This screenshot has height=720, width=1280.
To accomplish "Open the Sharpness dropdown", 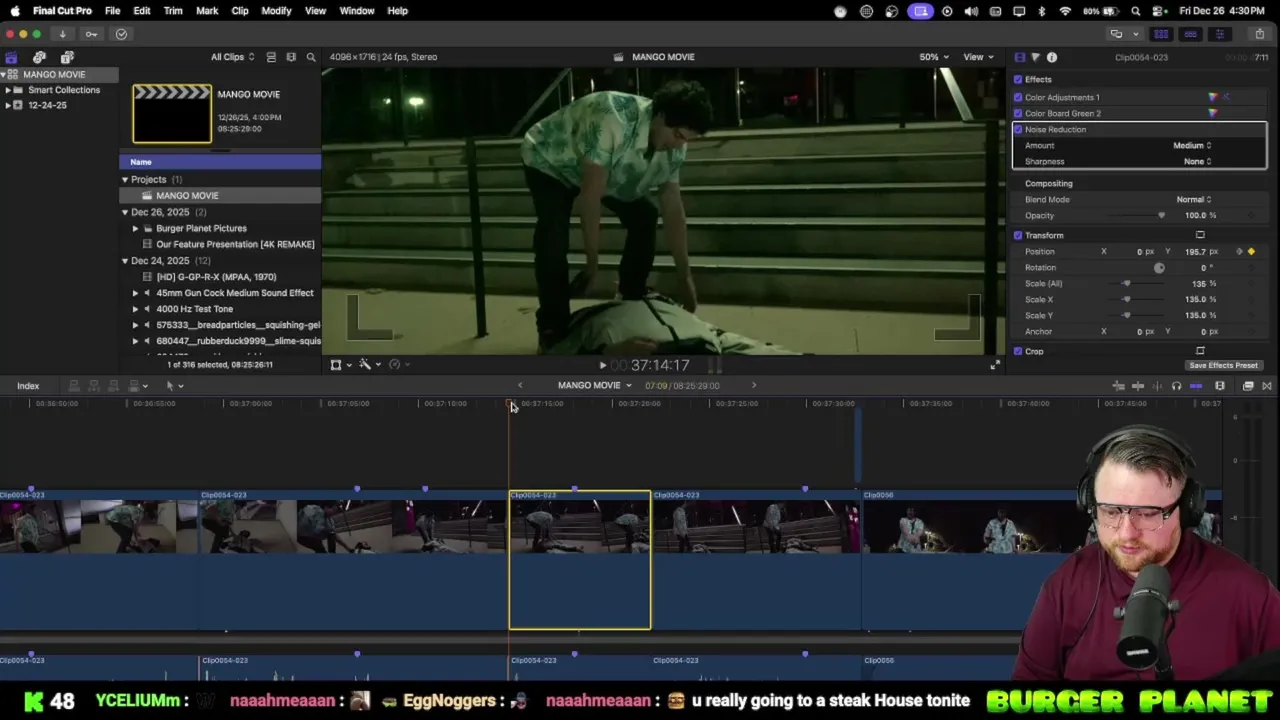I will 1197,161.
